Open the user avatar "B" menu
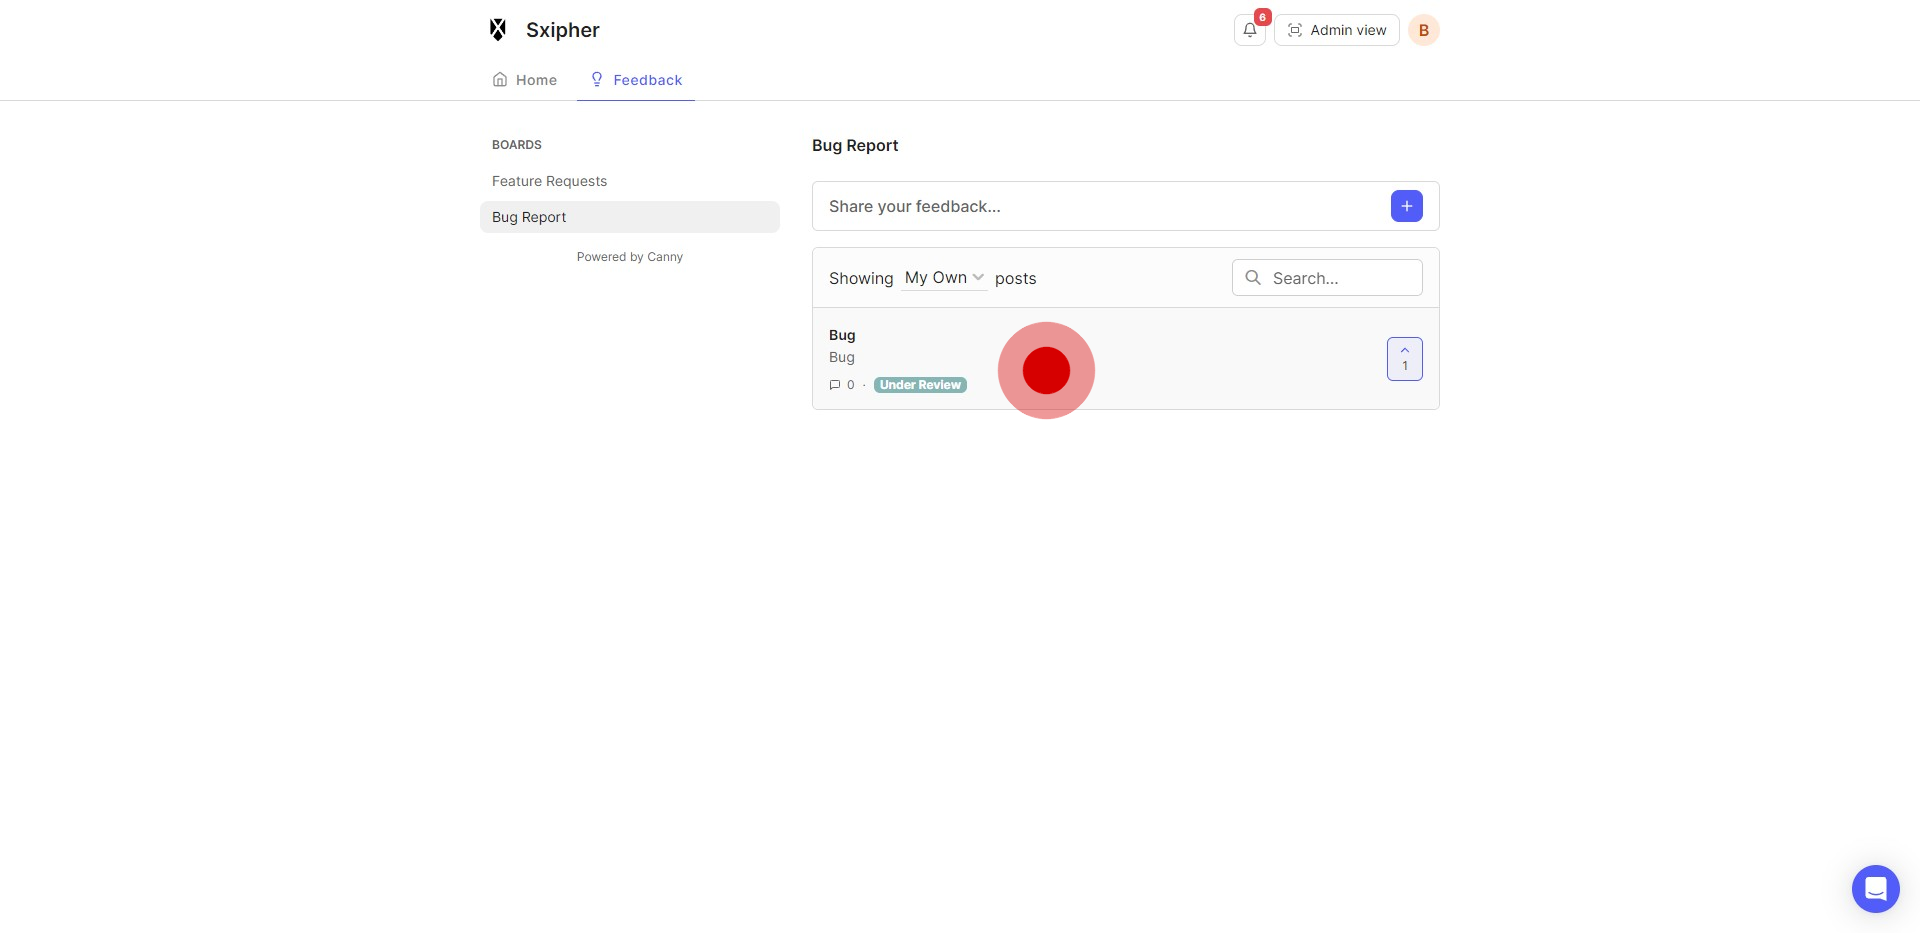This screenshot has width=1920, height=933. coord(1423,30)
